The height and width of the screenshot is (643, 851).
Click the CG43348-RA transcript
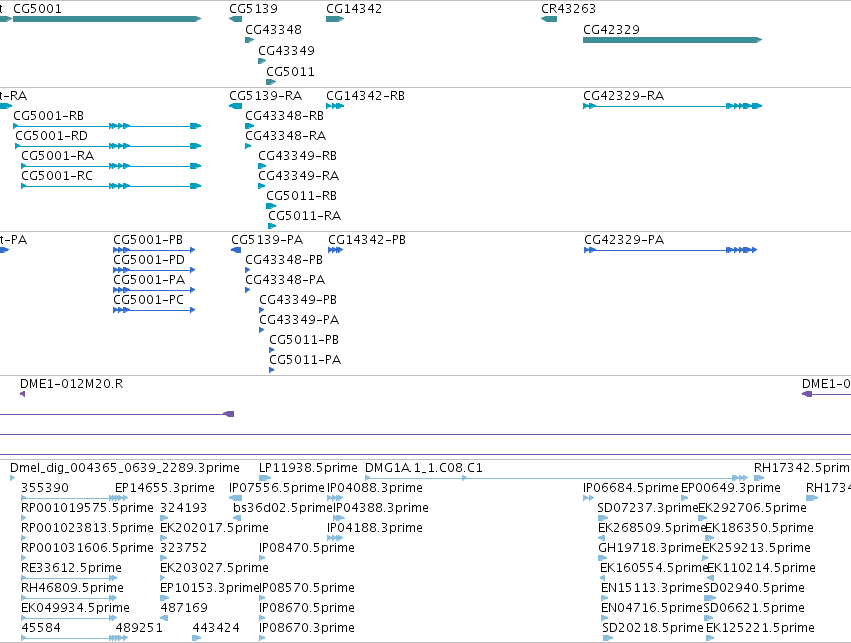click(x=248, y=146)
